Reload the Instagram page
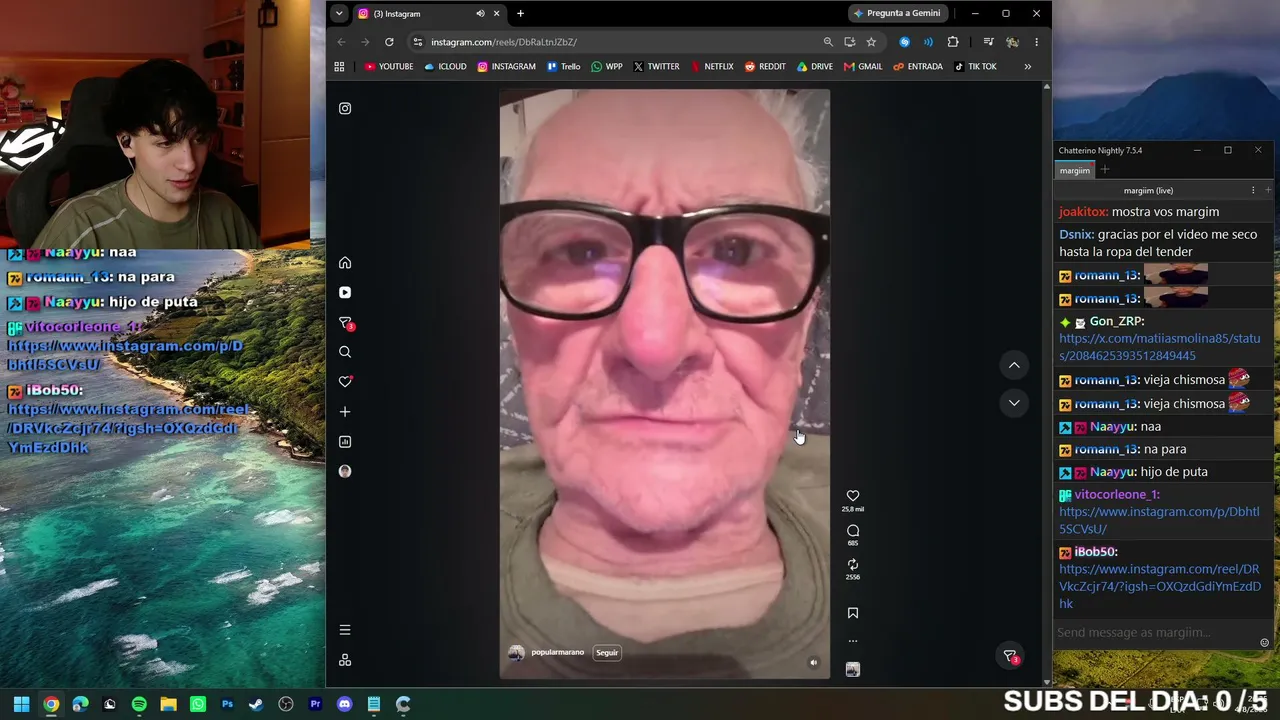 click(389, 42)
